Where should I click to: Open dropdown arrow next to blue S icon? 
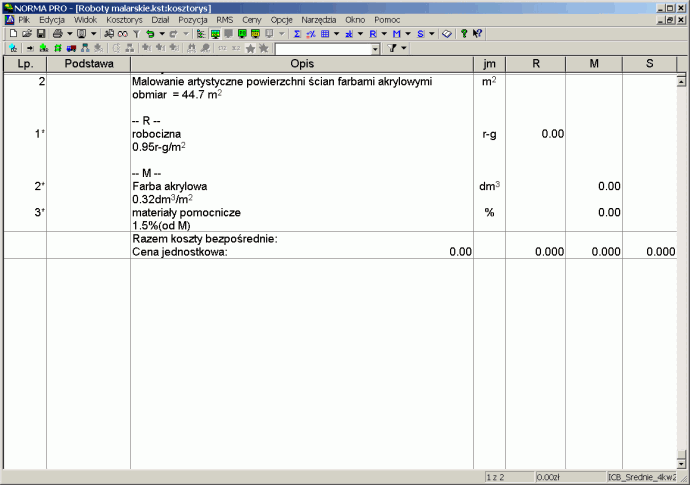click(x=431, y=33)
